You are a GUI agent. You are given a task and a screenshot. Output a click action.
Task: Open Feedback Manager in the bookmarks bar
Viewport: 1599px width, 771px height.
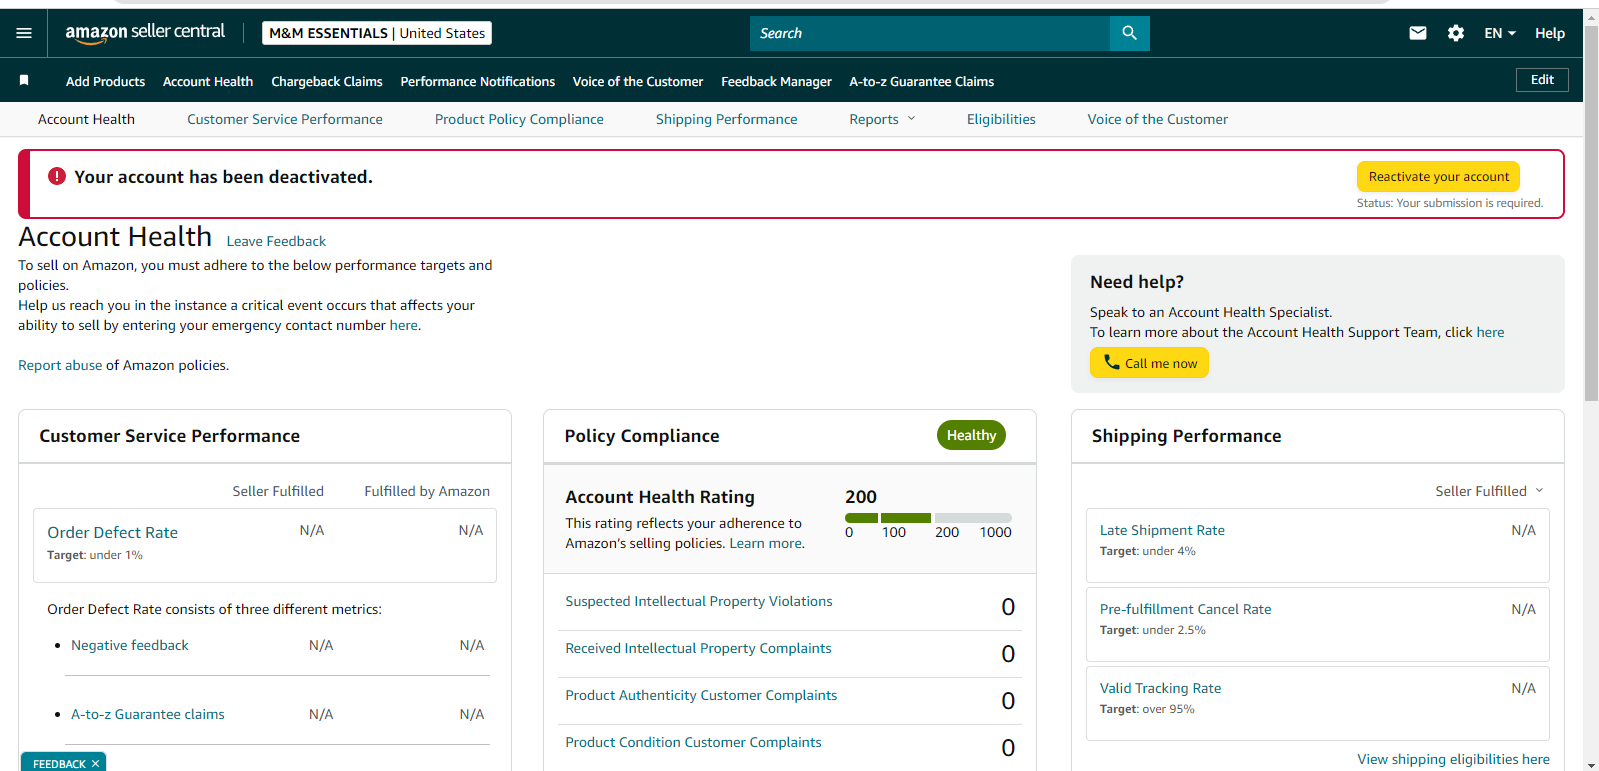tap(776, 82)
